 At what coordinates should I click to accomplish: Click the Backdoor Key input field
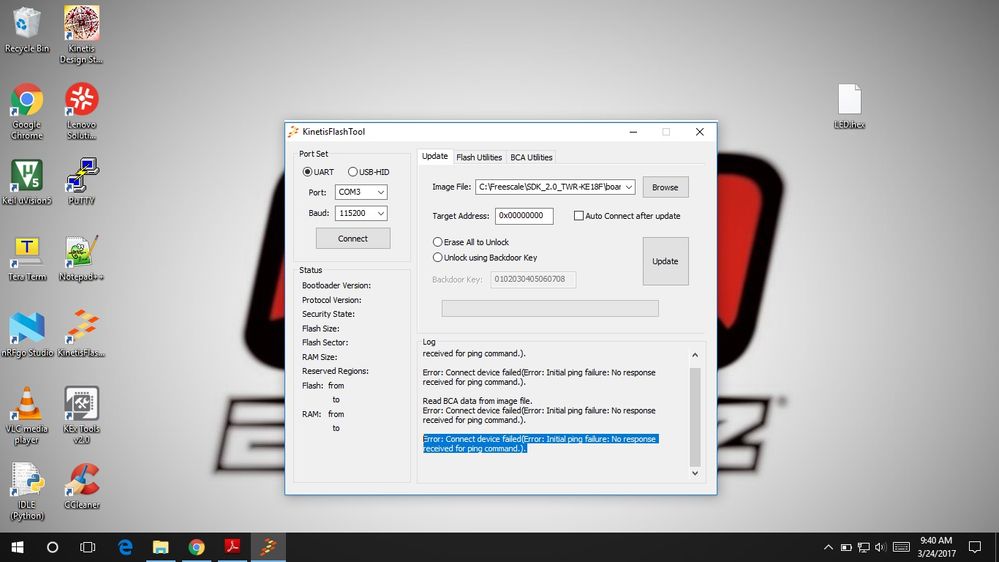pos(533,279)
